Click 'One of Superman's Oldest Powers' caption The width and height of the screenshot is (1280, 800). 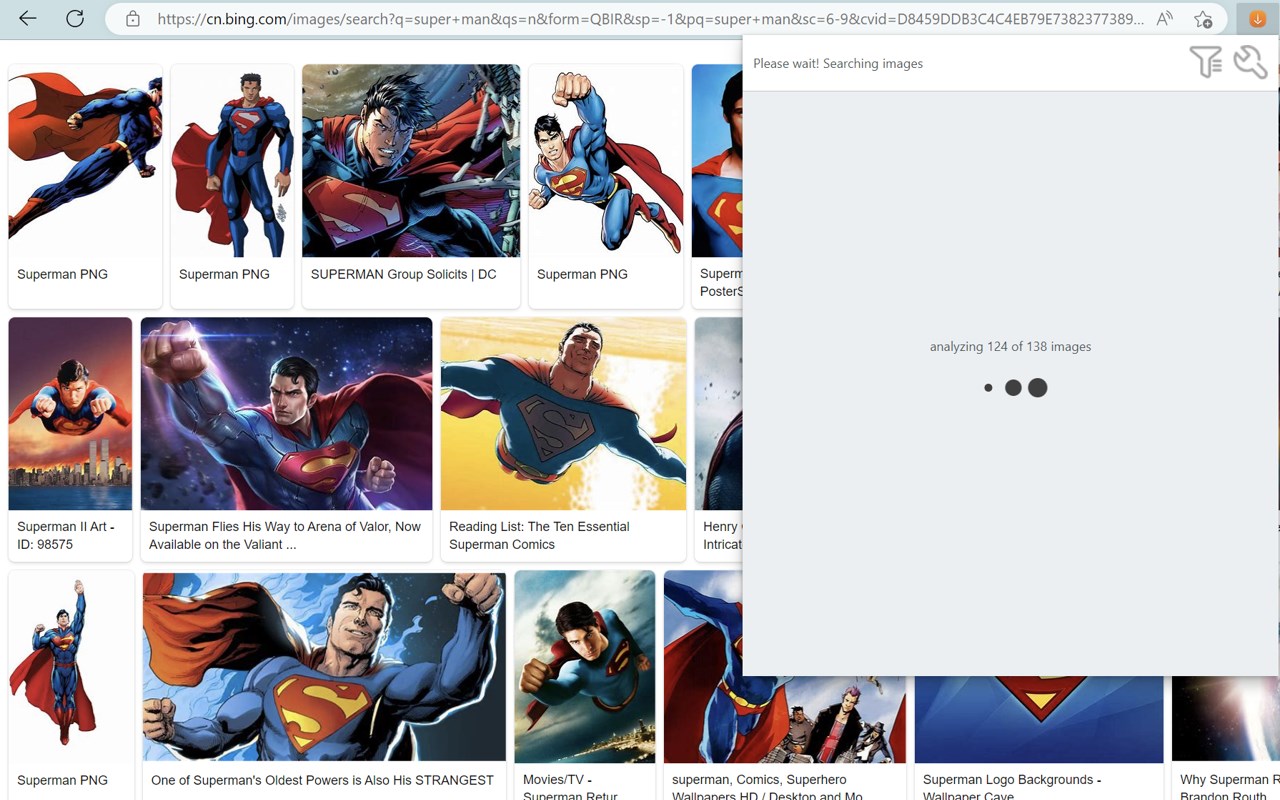[x=322, y=780]
